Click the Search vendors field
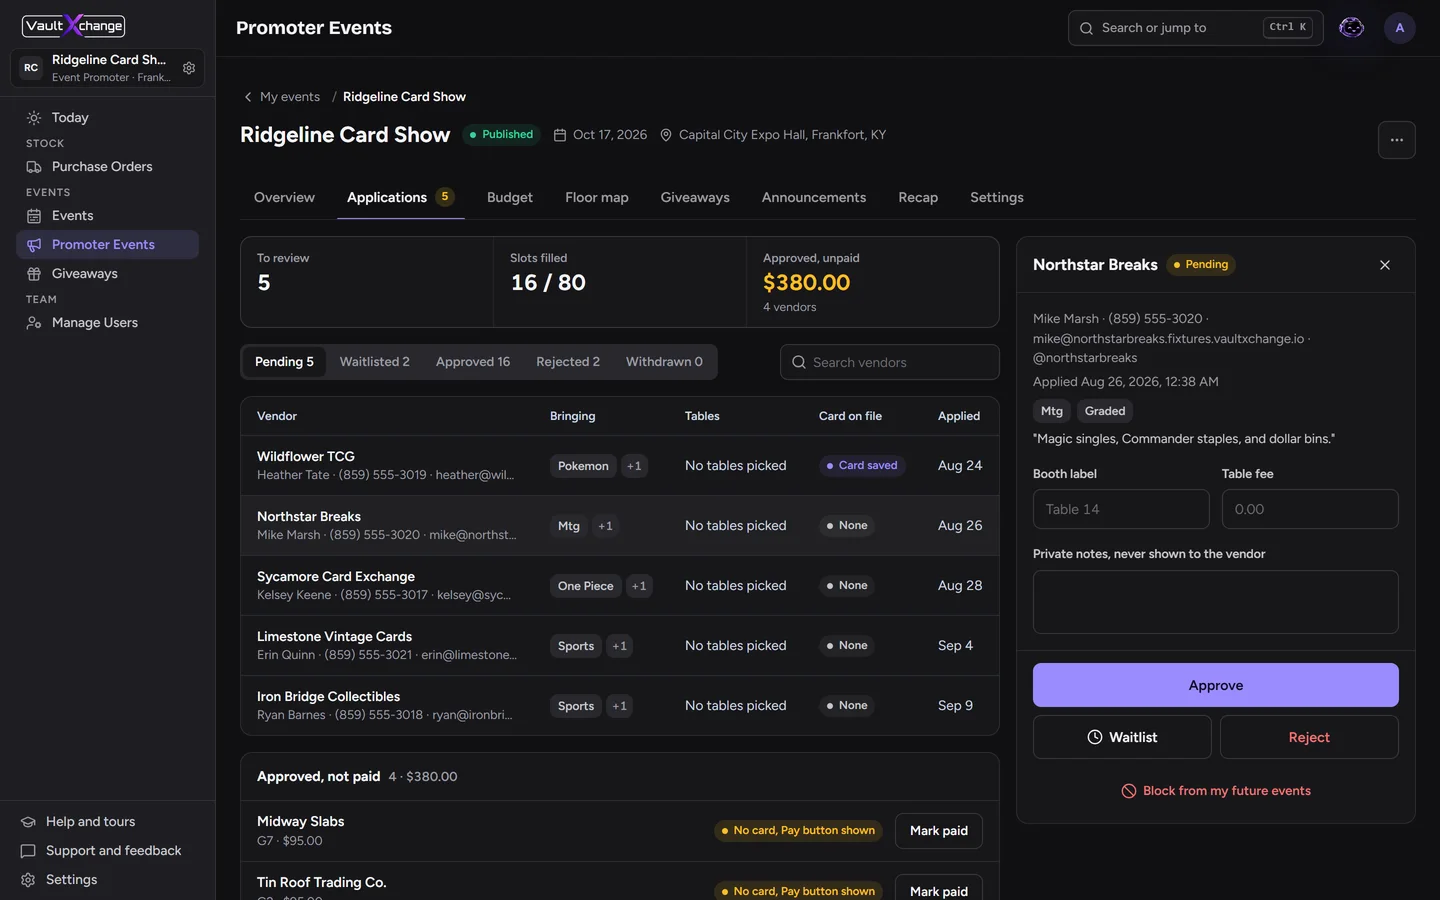The width and height of the screenshot is (1440, 900). pos(889,362)
